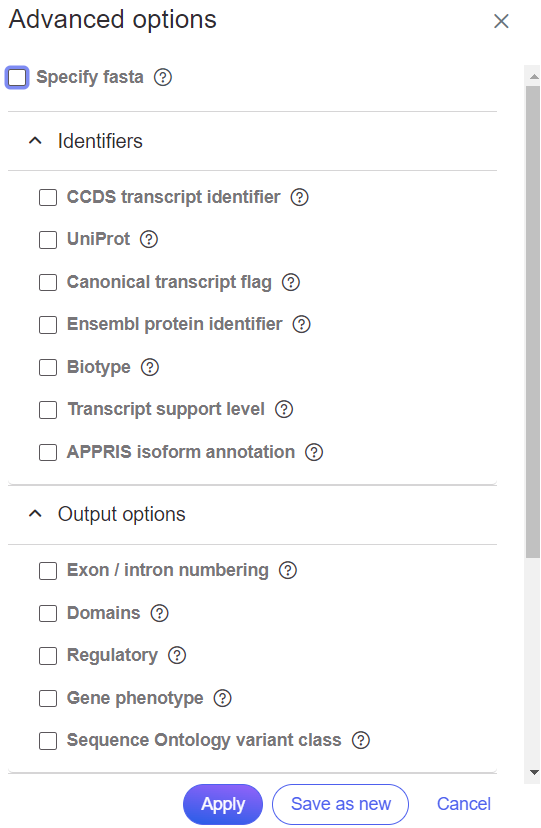The height and width of the screenshot is (828, 541).
Task: Click help icon next to Domains
Action: pyautogui.click(x=159, y=614)
